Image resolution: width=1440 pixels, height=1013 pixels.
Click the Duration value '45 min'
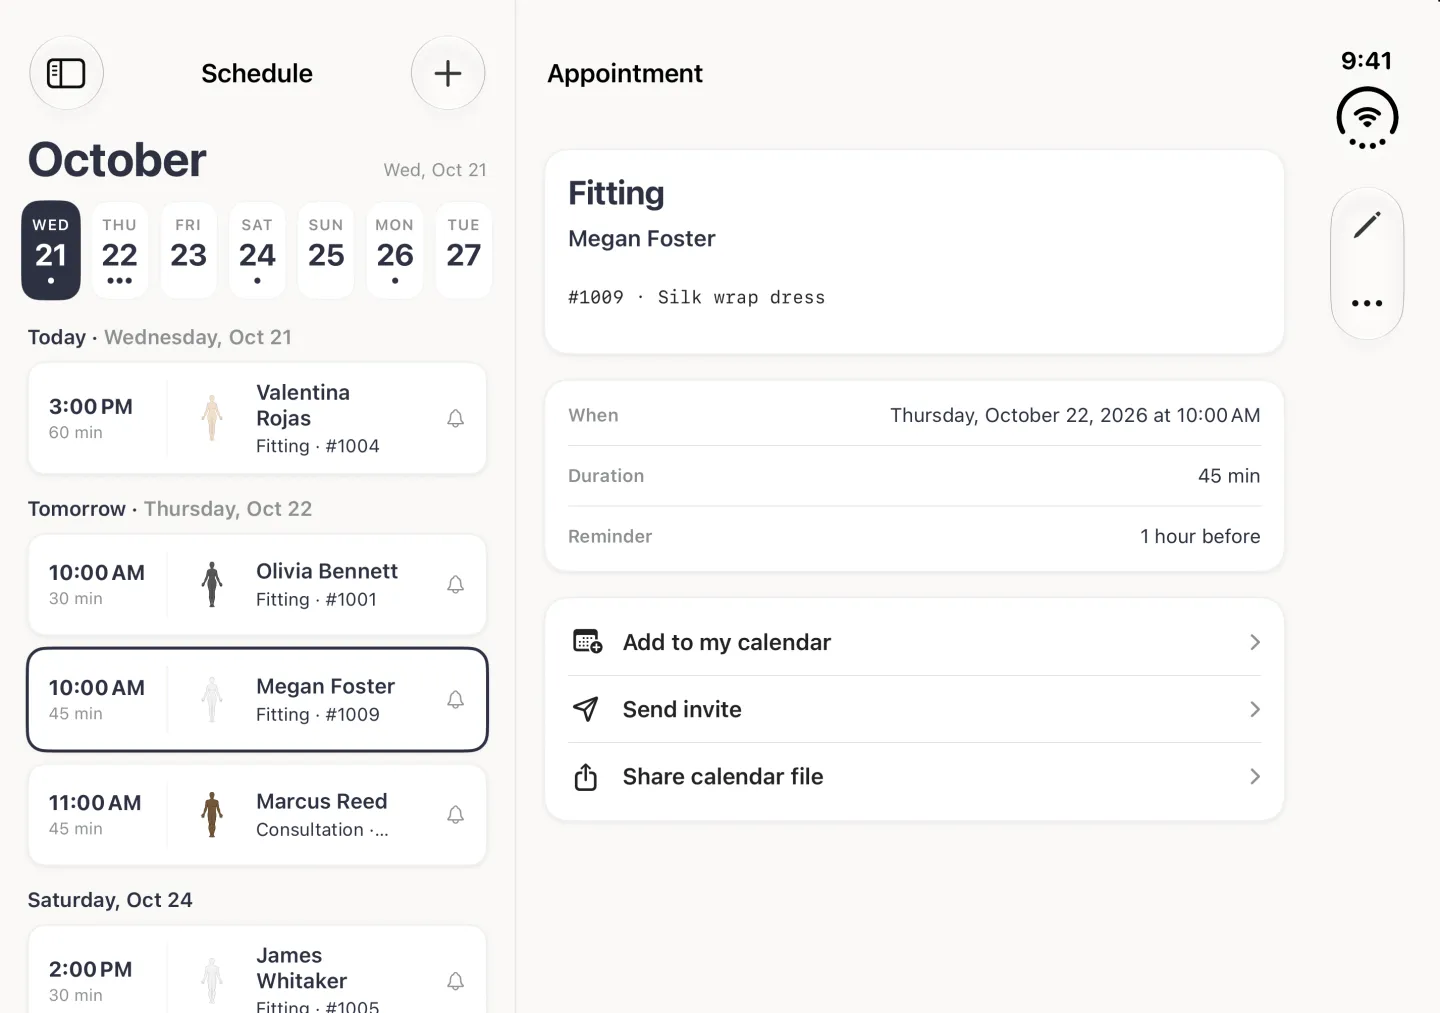(x=1229, y=476)
